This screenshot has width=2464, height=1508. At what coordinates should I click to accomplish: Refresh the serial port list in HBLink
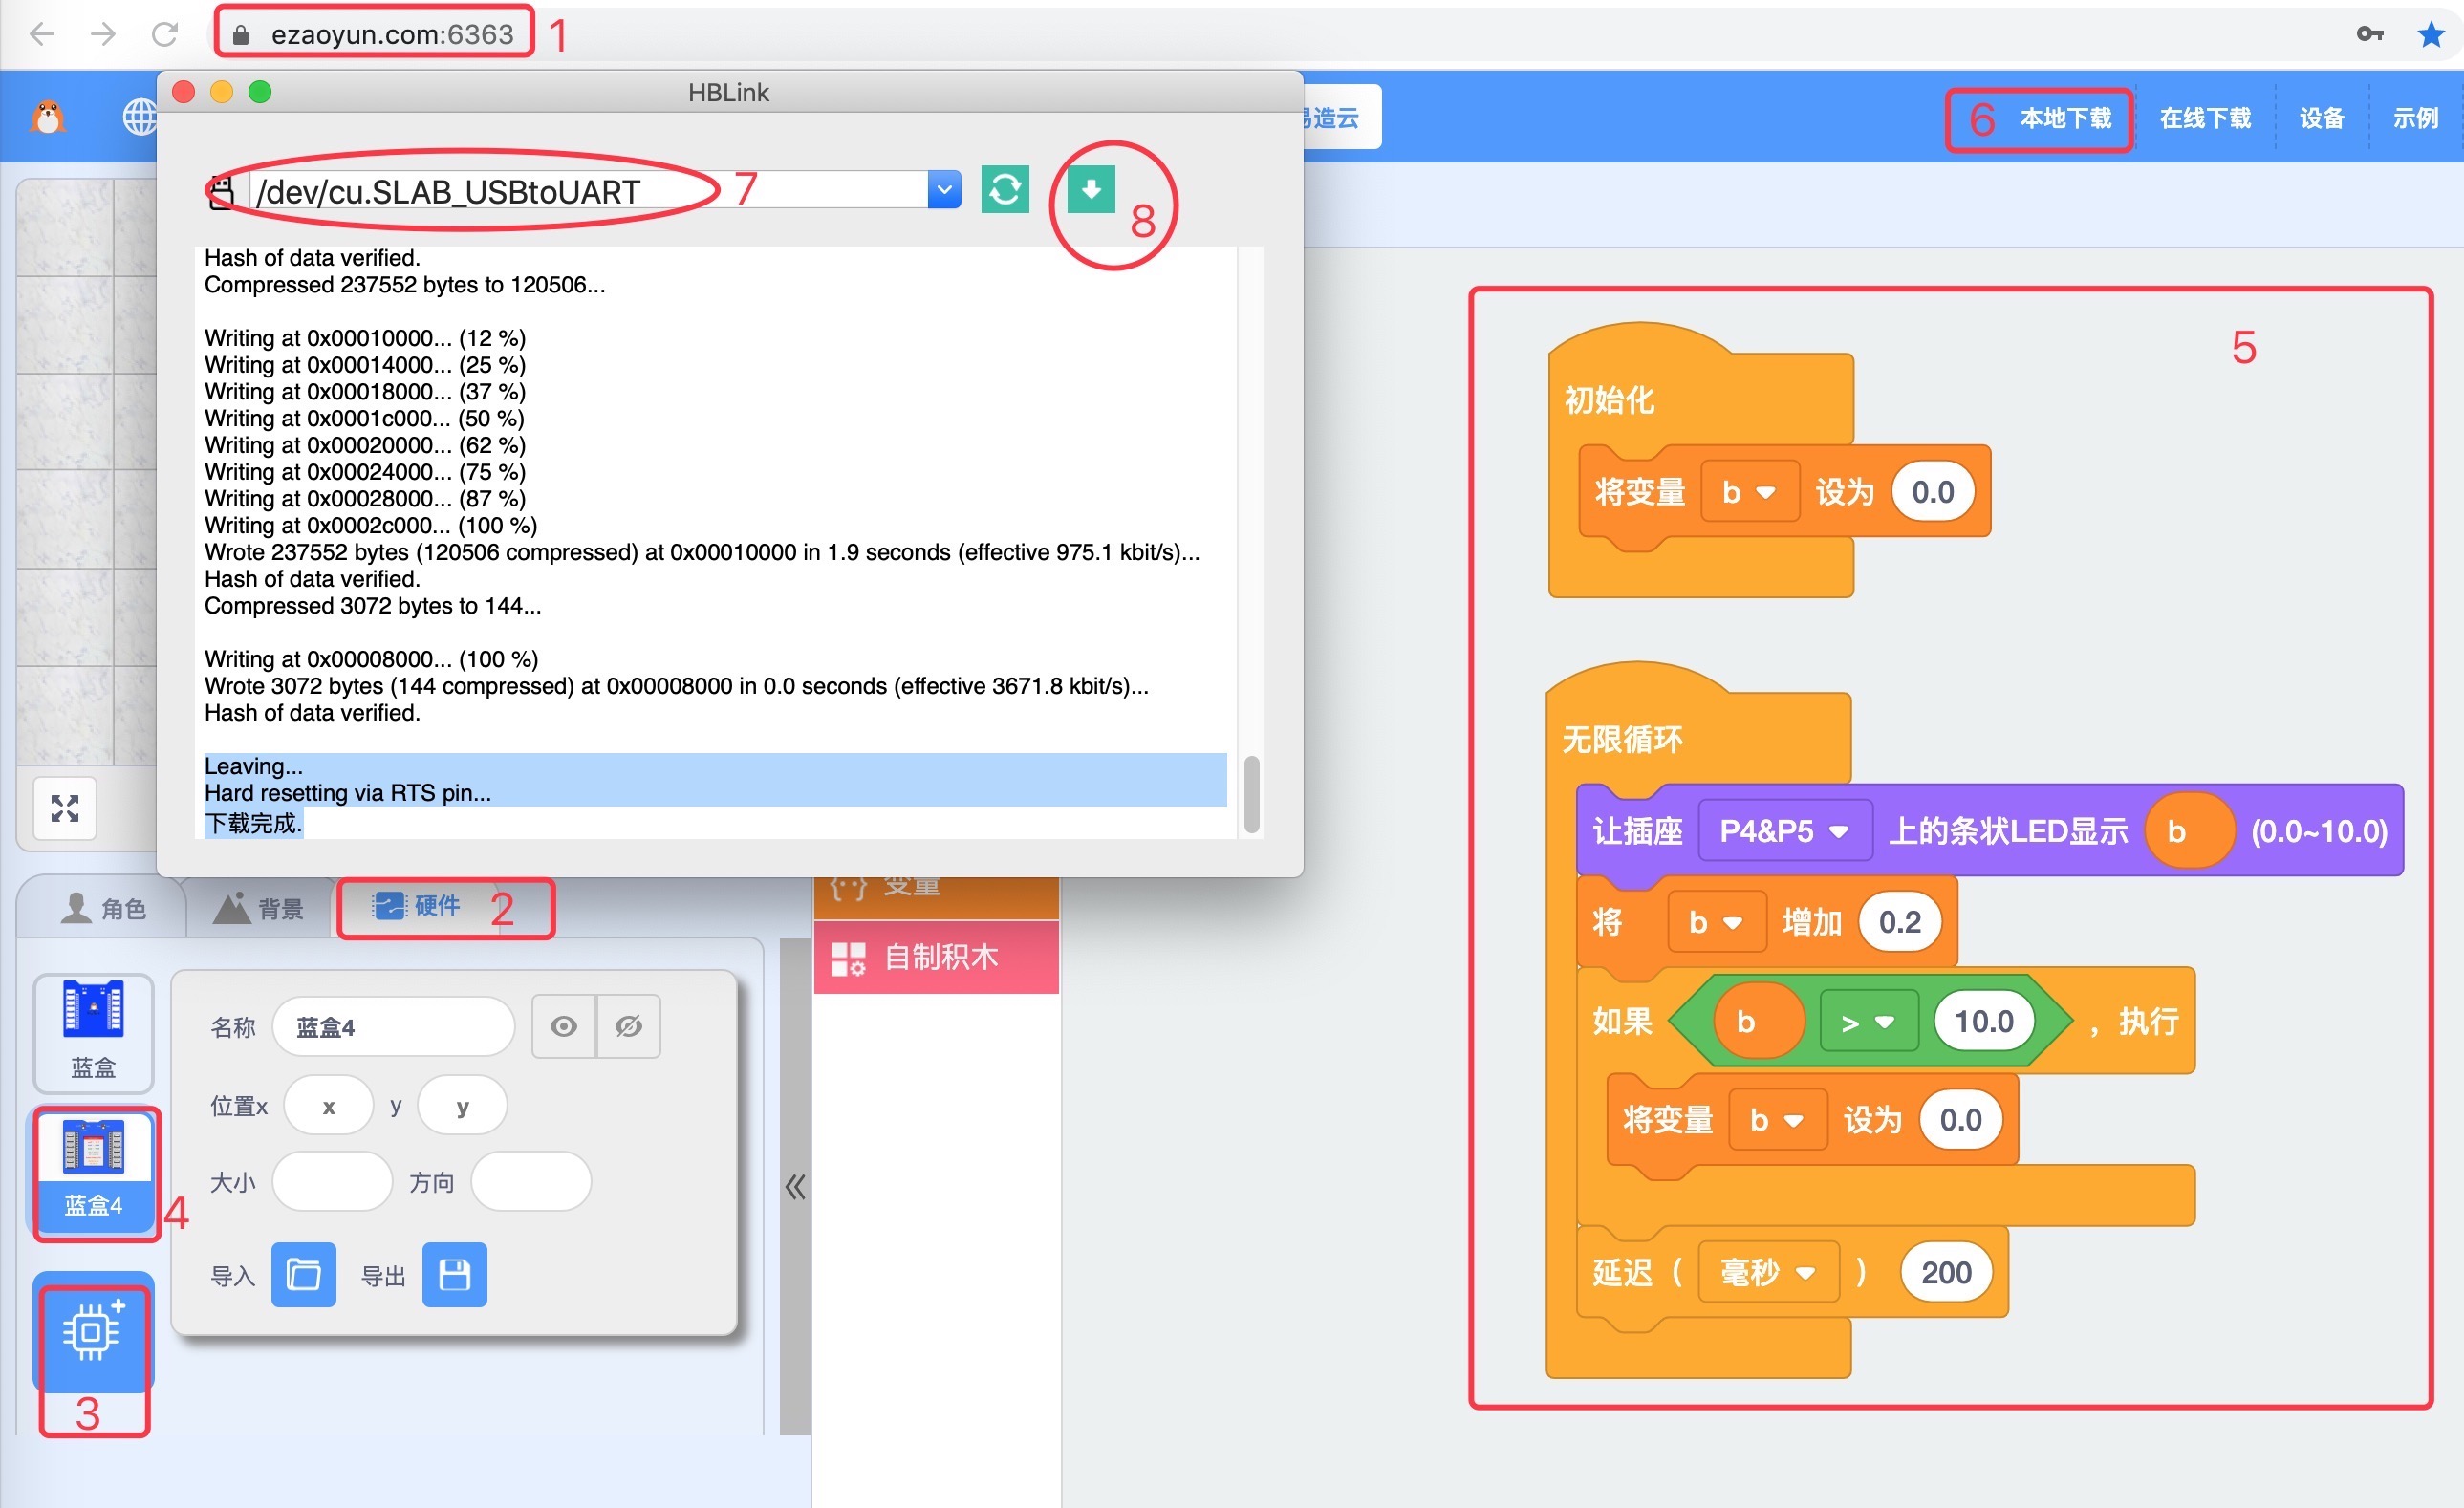point(1005,189)
